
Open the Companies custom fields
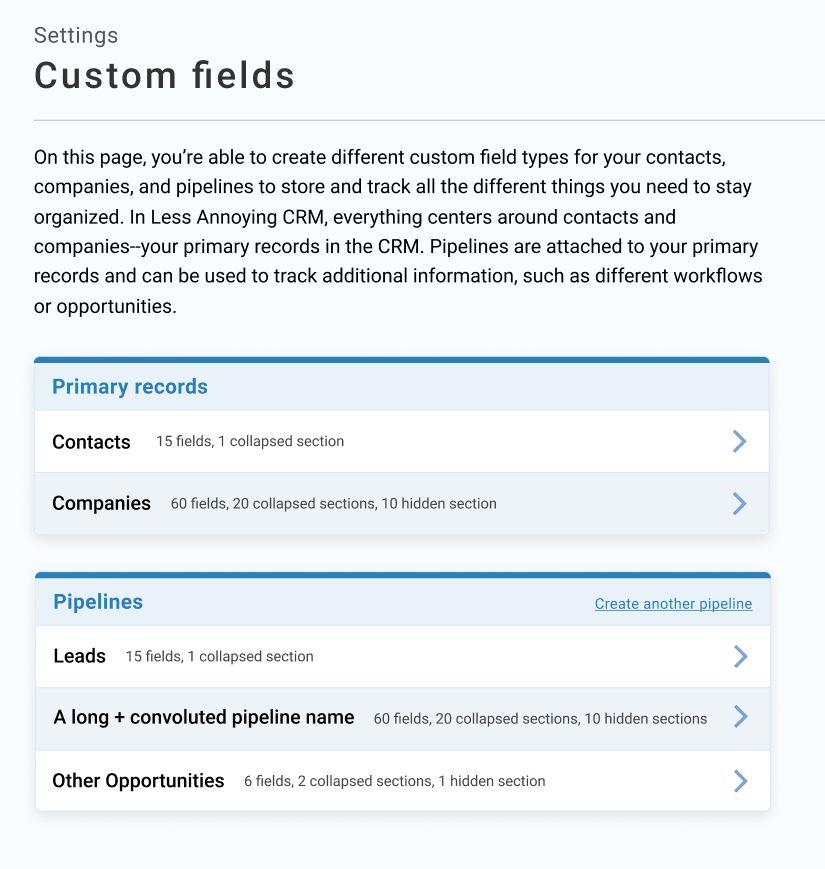[101, 503]
